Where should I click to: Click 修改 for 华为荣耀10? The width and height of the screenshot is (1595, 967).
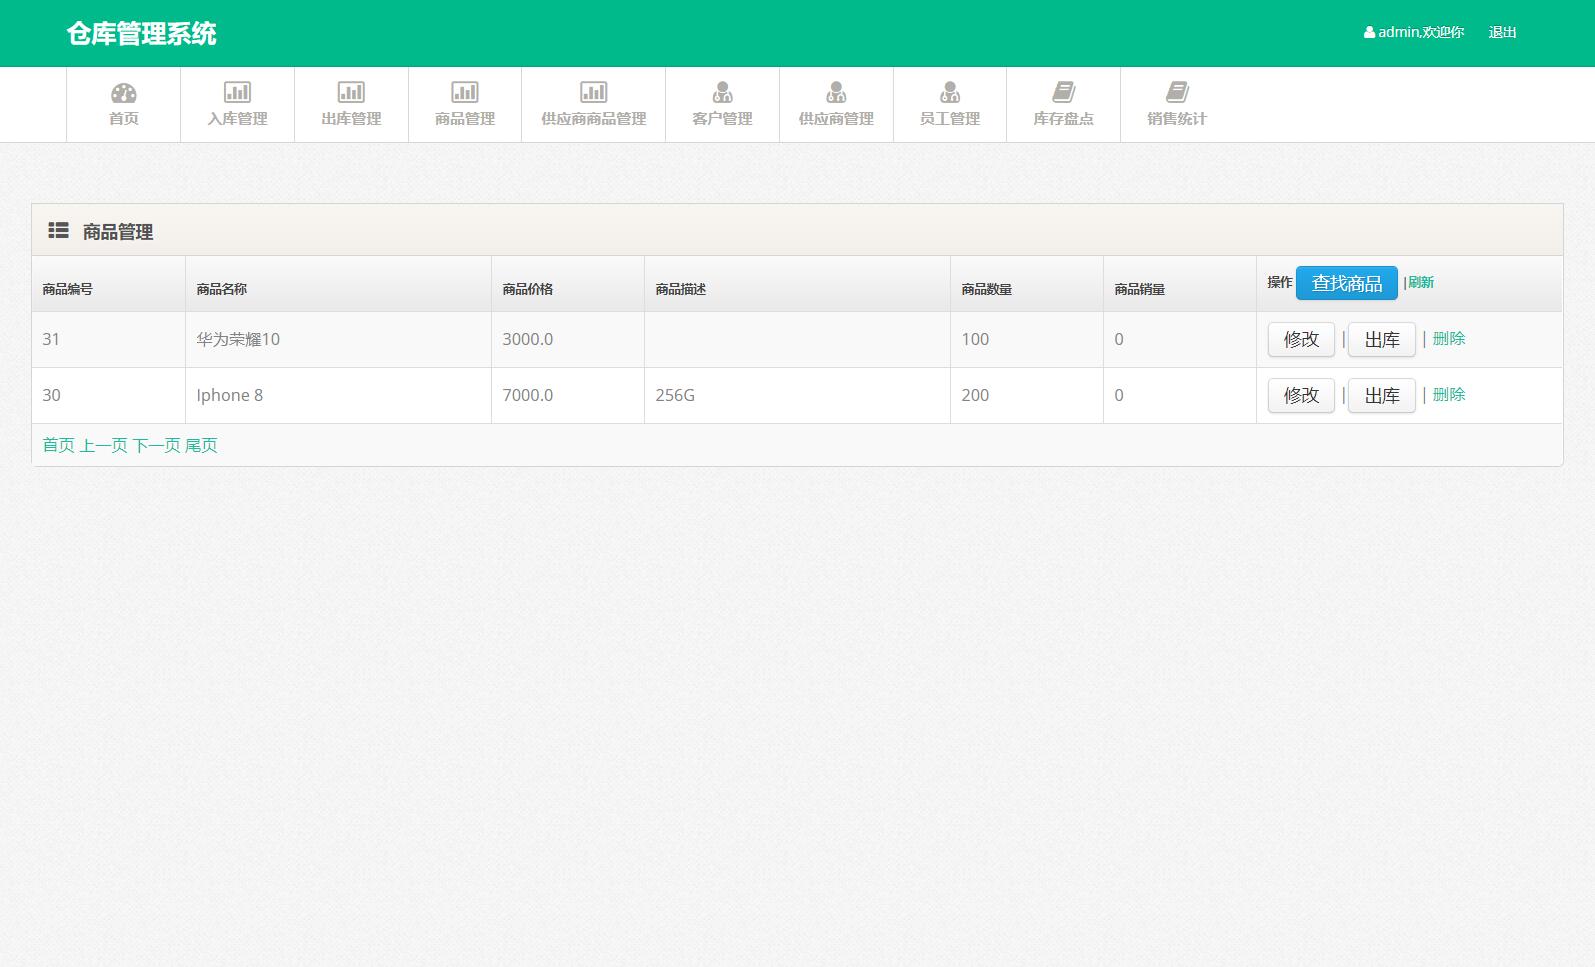[1301, 339]
